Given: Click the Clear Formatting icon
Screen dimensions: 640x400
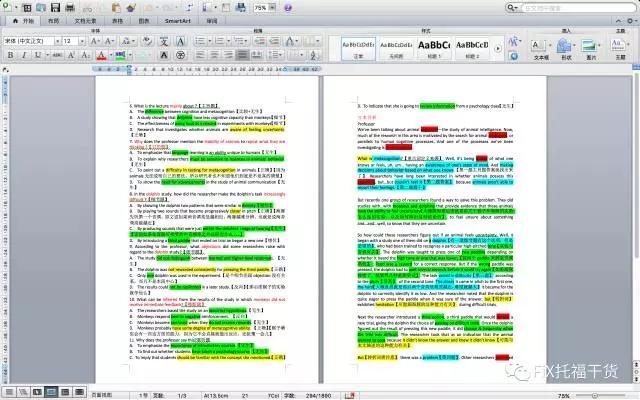Looking at the screenshot, I should 147,41.
